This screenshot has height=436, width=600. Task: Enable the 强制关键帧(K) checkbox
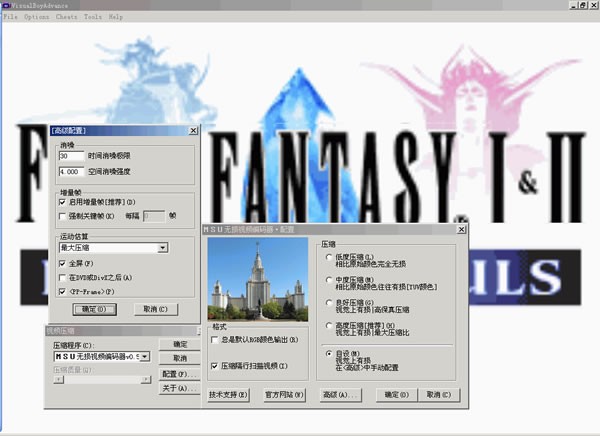coord(62,216)
